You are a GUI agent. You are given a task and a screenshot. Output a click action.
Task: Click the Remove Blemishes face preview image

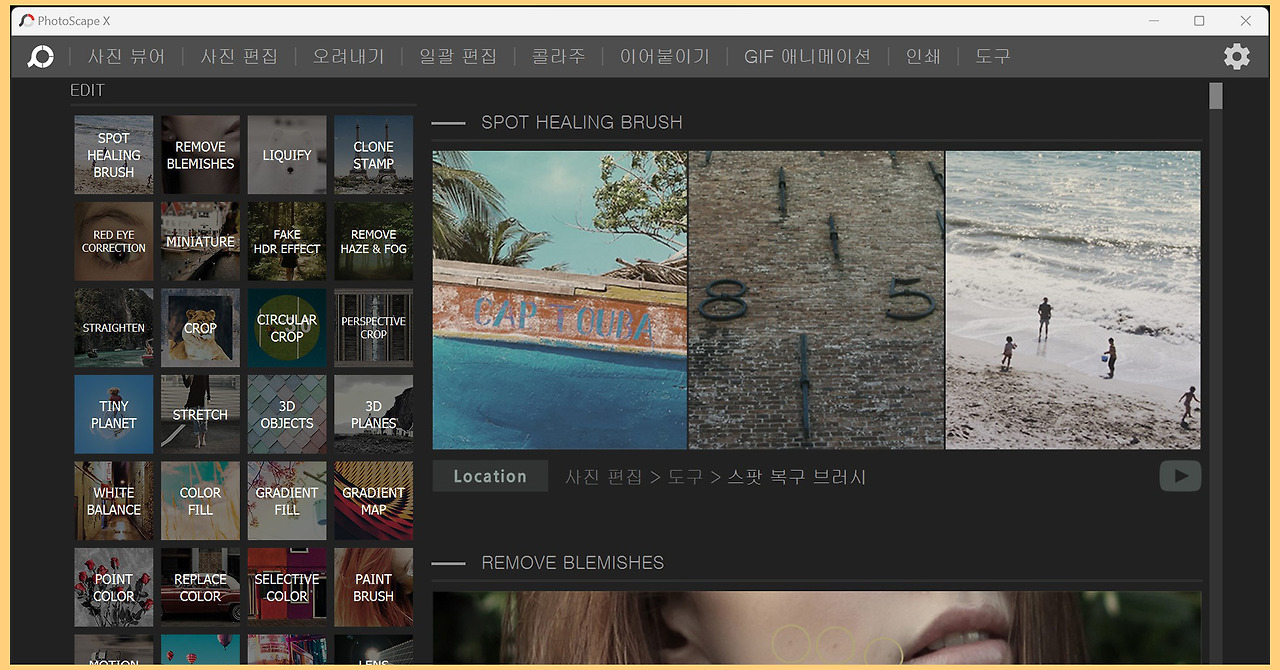click(816, 628)
